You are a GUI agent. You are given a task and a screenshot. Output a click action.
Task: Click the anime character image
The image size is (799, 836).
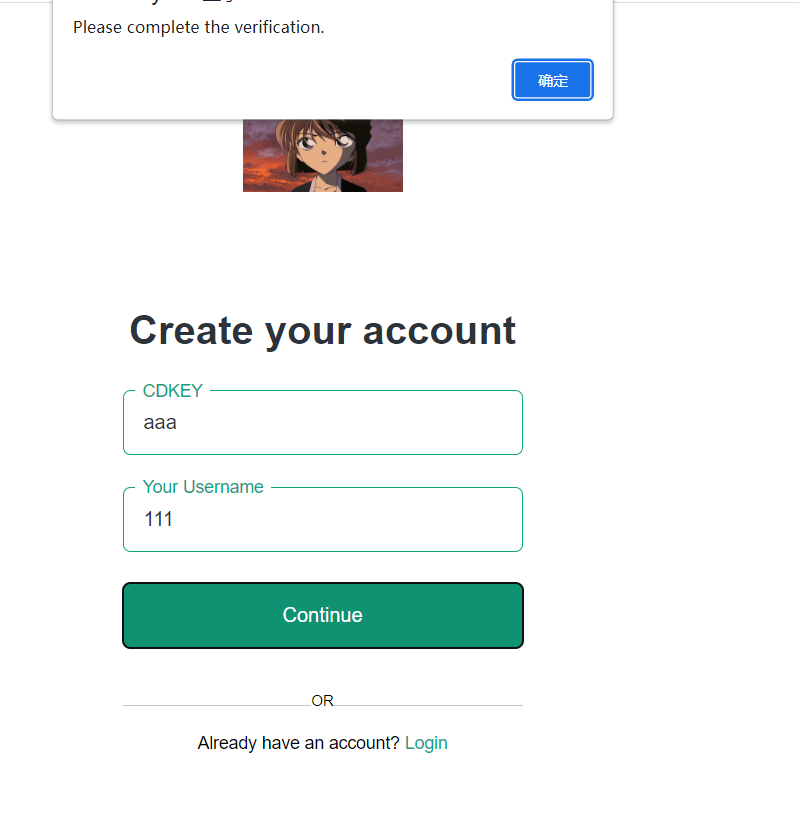(x=322, y=155)
